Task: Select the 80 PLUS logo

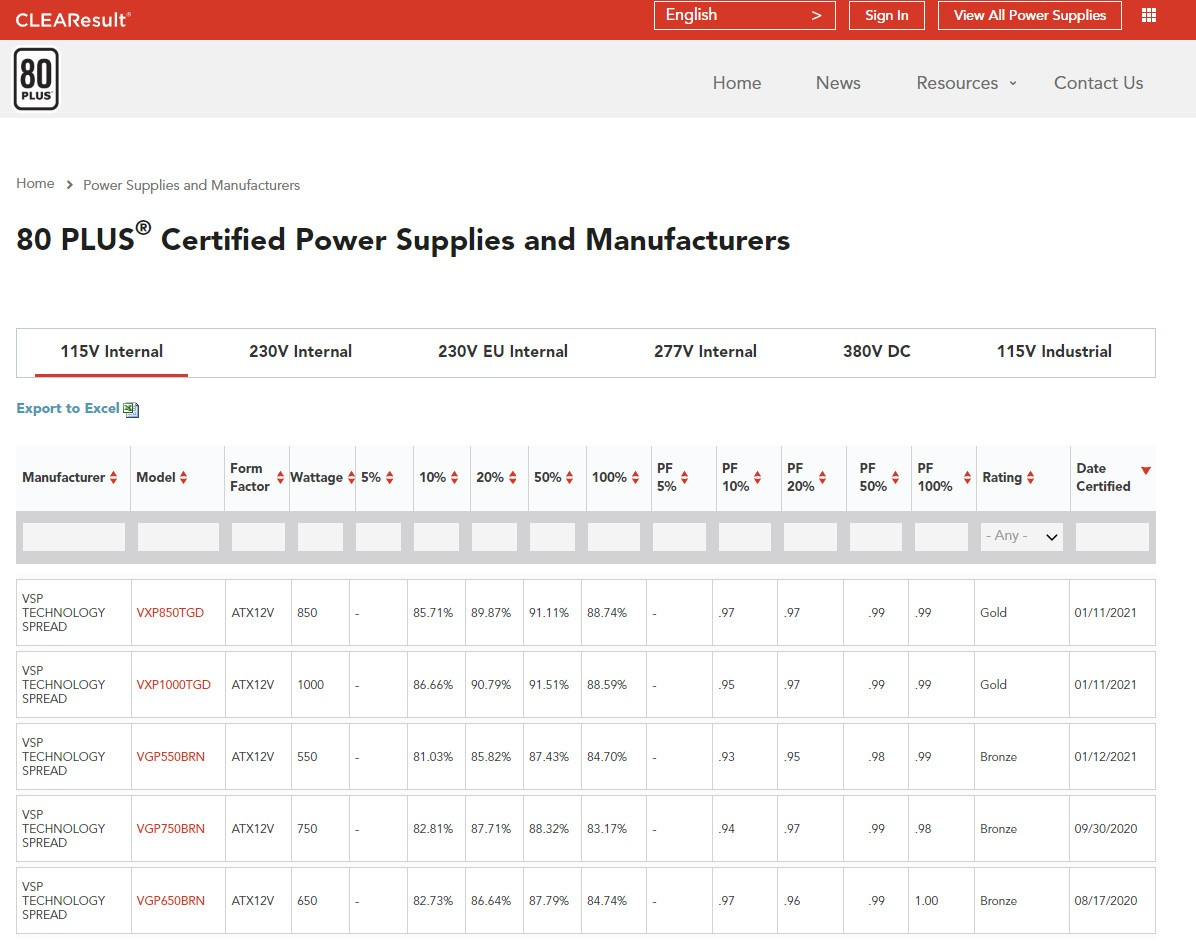Action: click(x=36, y=78)
